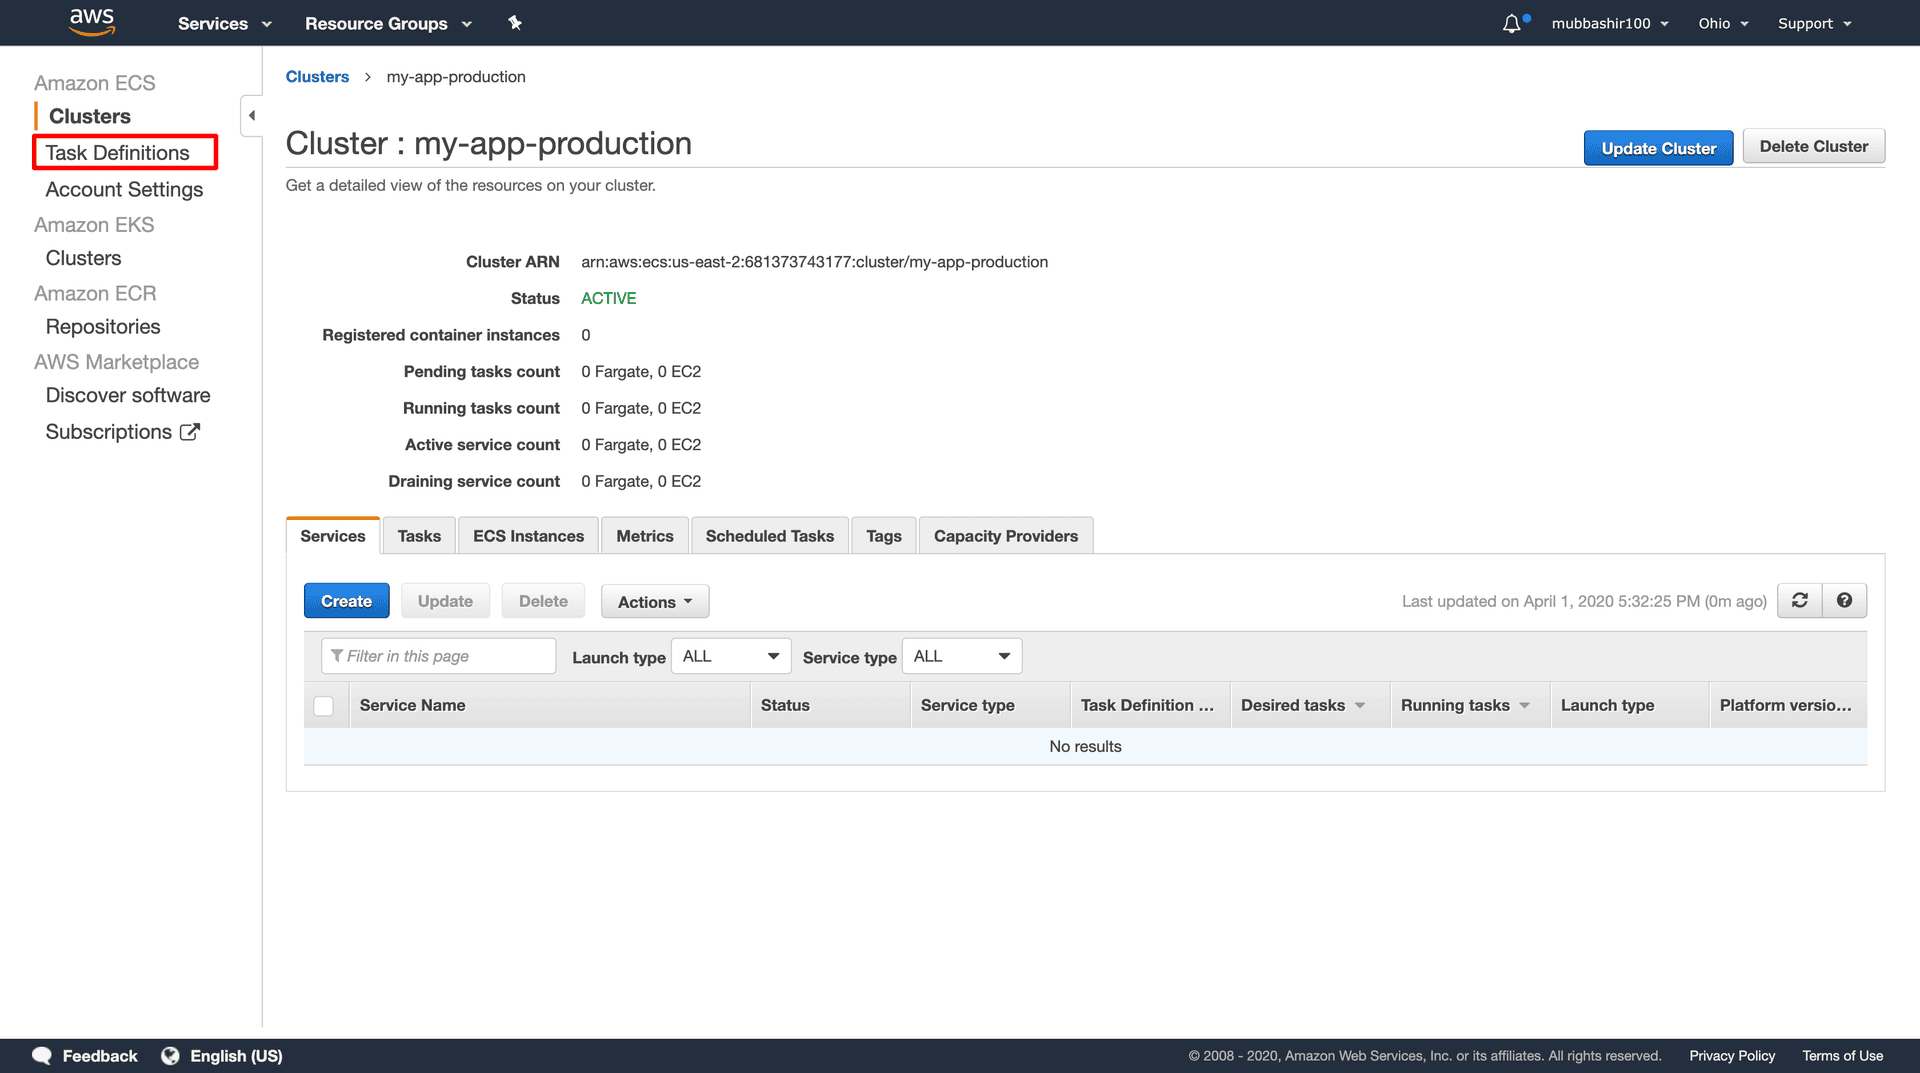Click the Terms of Use footer link
The width and height of the screenshot is (1920, 1073).
pos(1842,1056)
